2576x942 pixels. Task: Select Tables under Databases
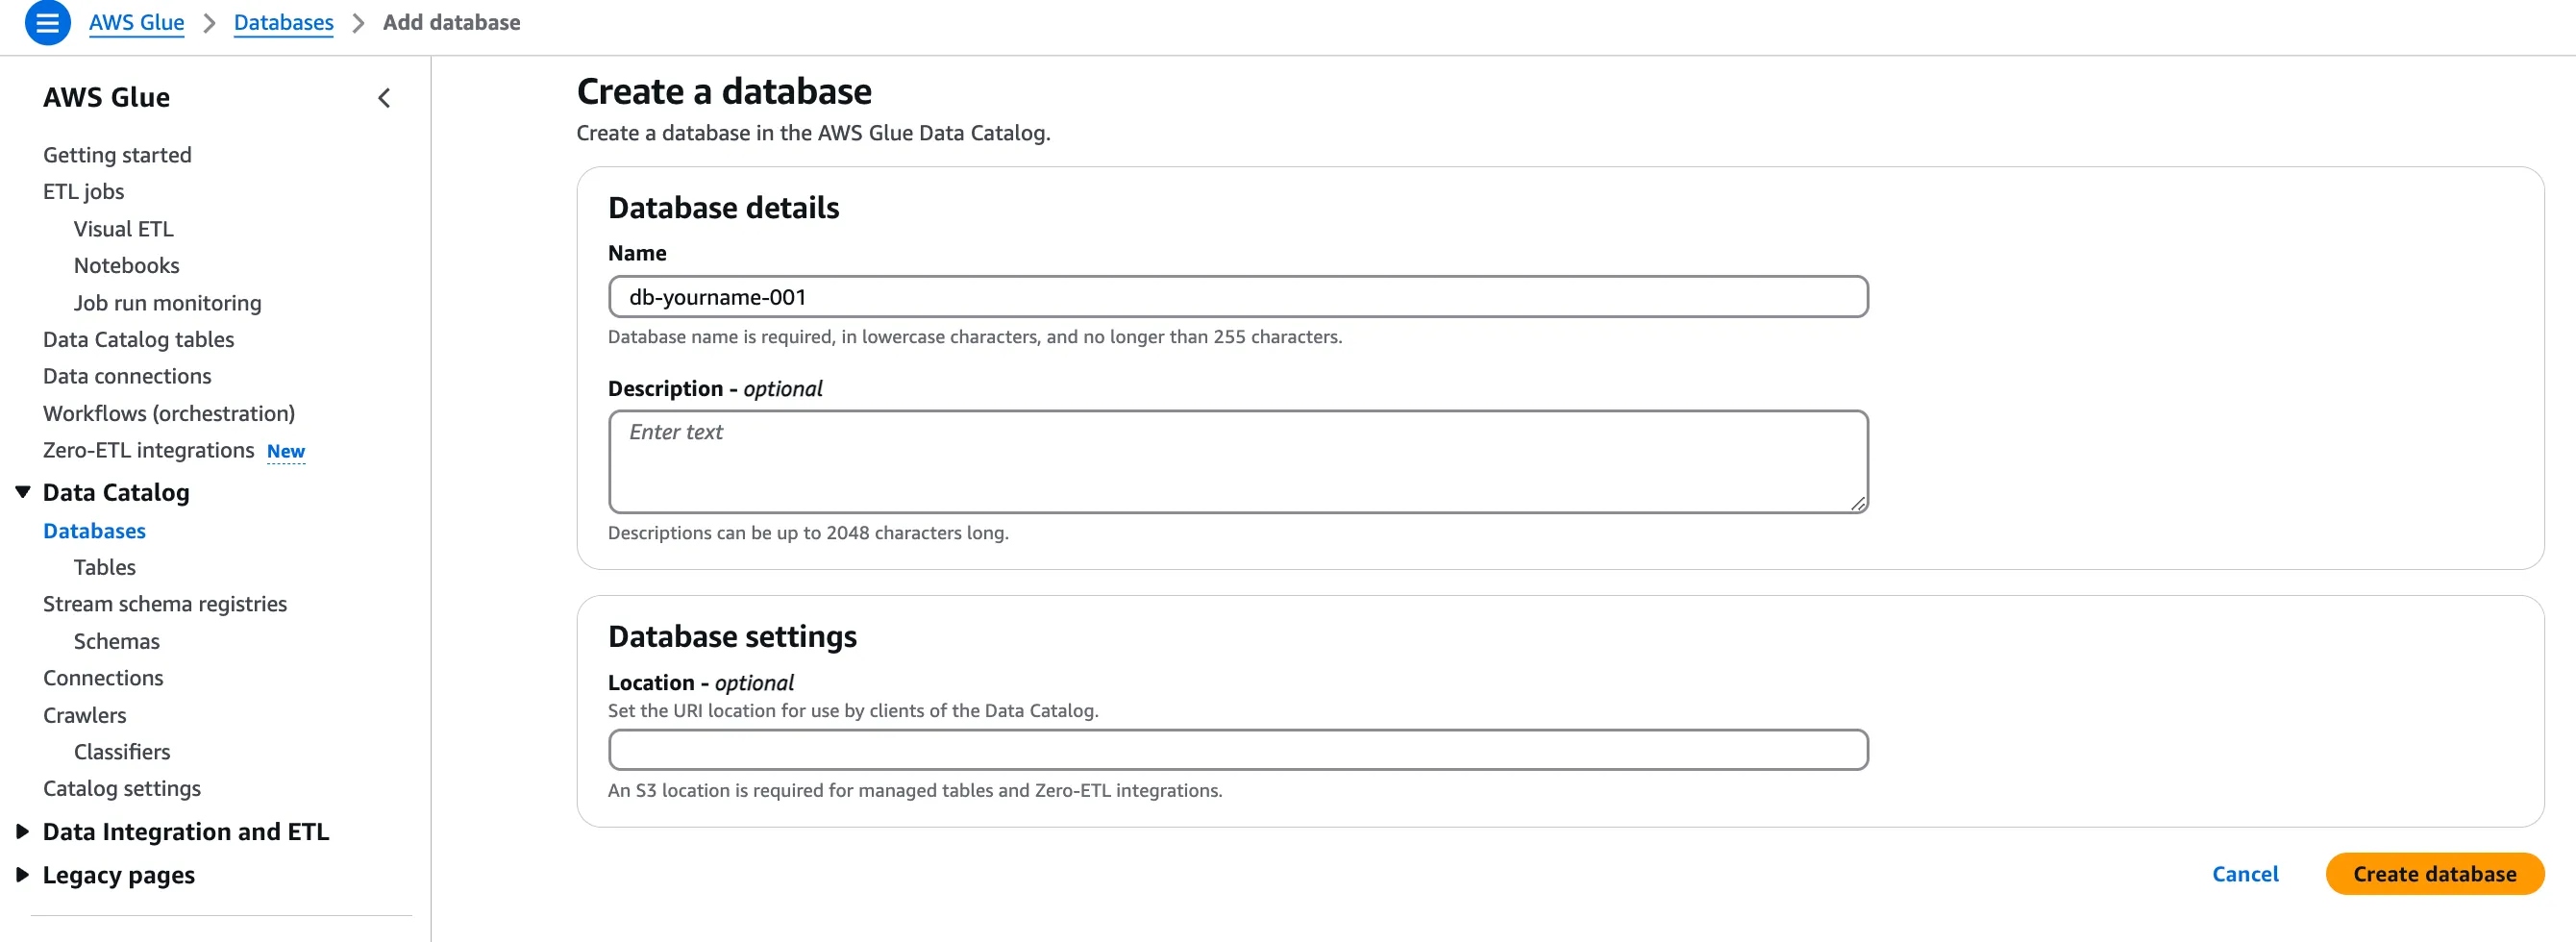point(104,567)
